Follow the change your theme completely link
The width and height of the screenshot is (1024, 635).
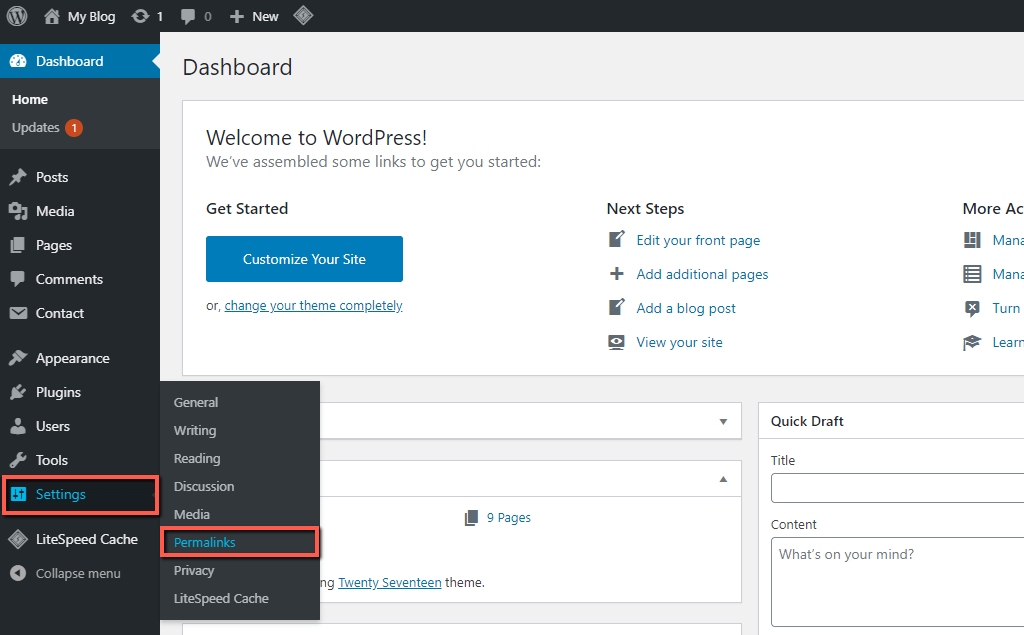313,305
